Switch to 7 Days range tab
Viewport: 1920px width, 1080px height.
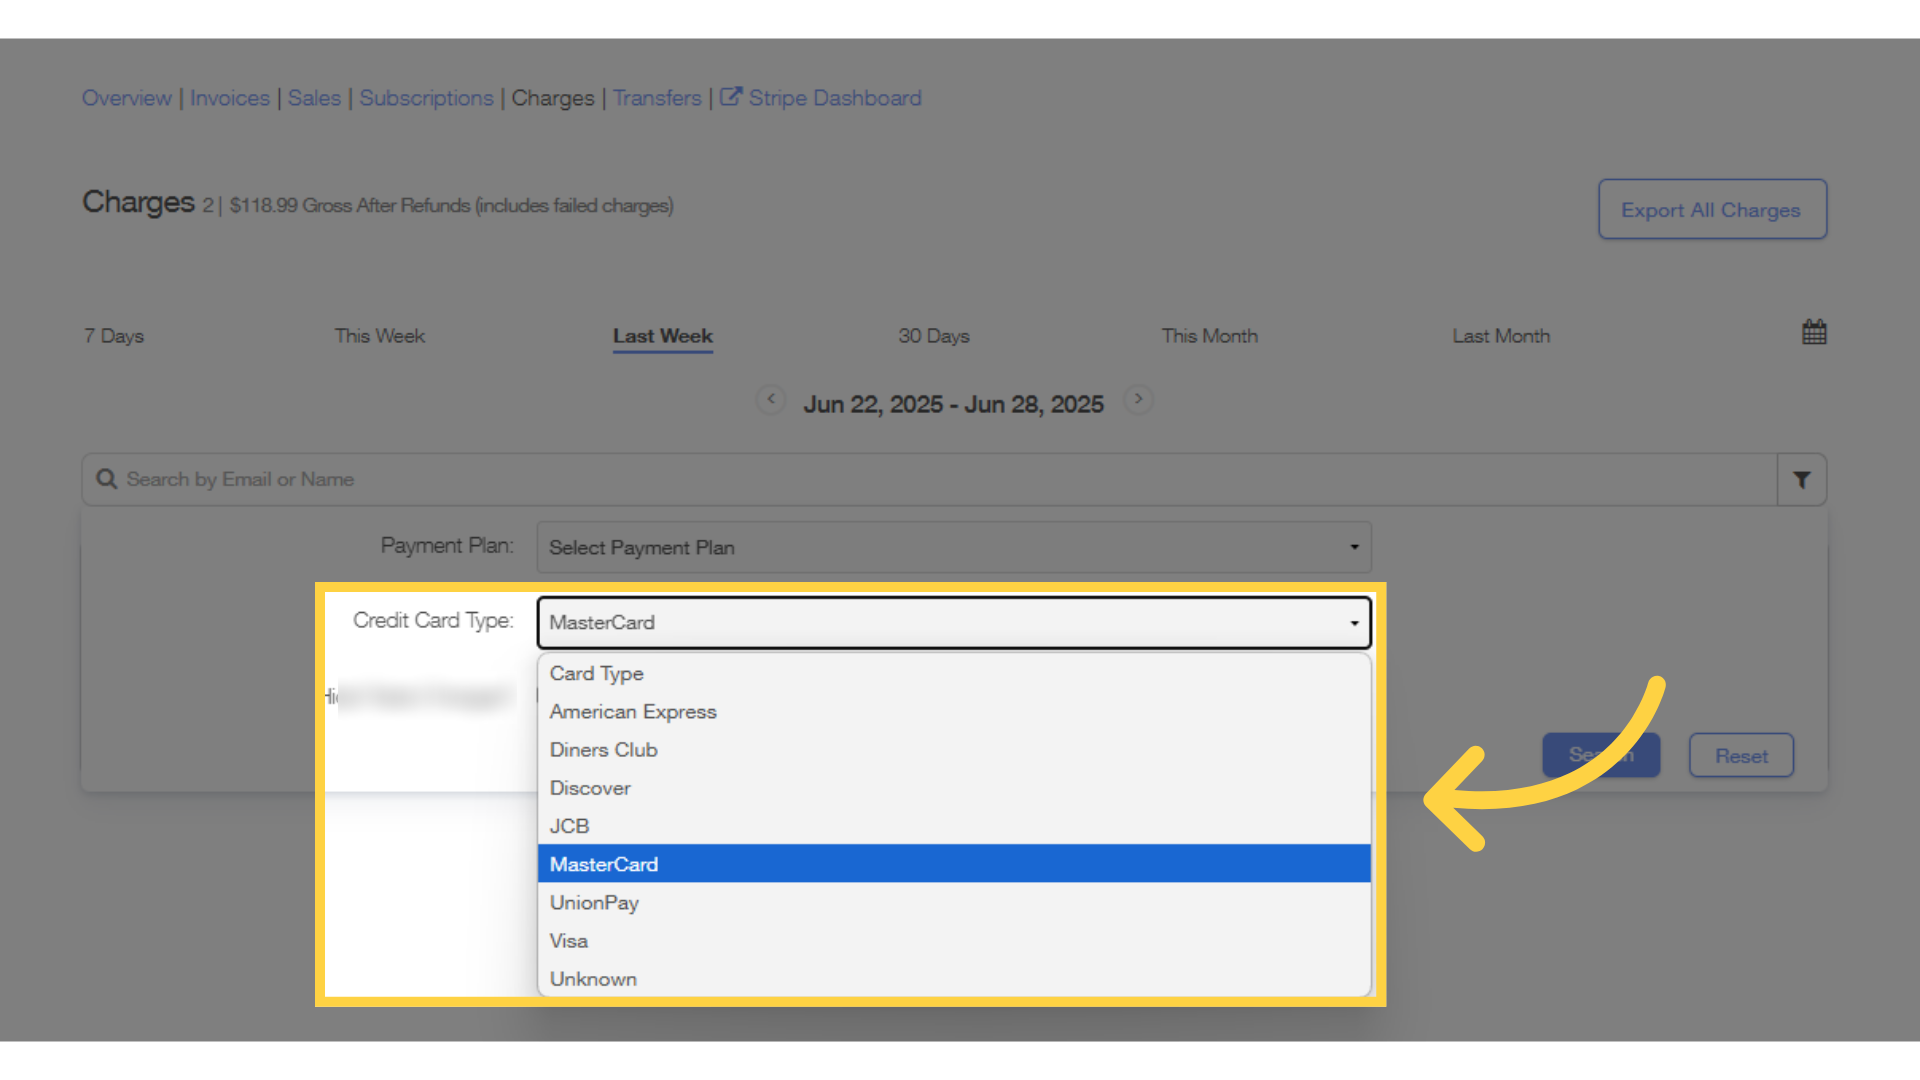(114, 336)
